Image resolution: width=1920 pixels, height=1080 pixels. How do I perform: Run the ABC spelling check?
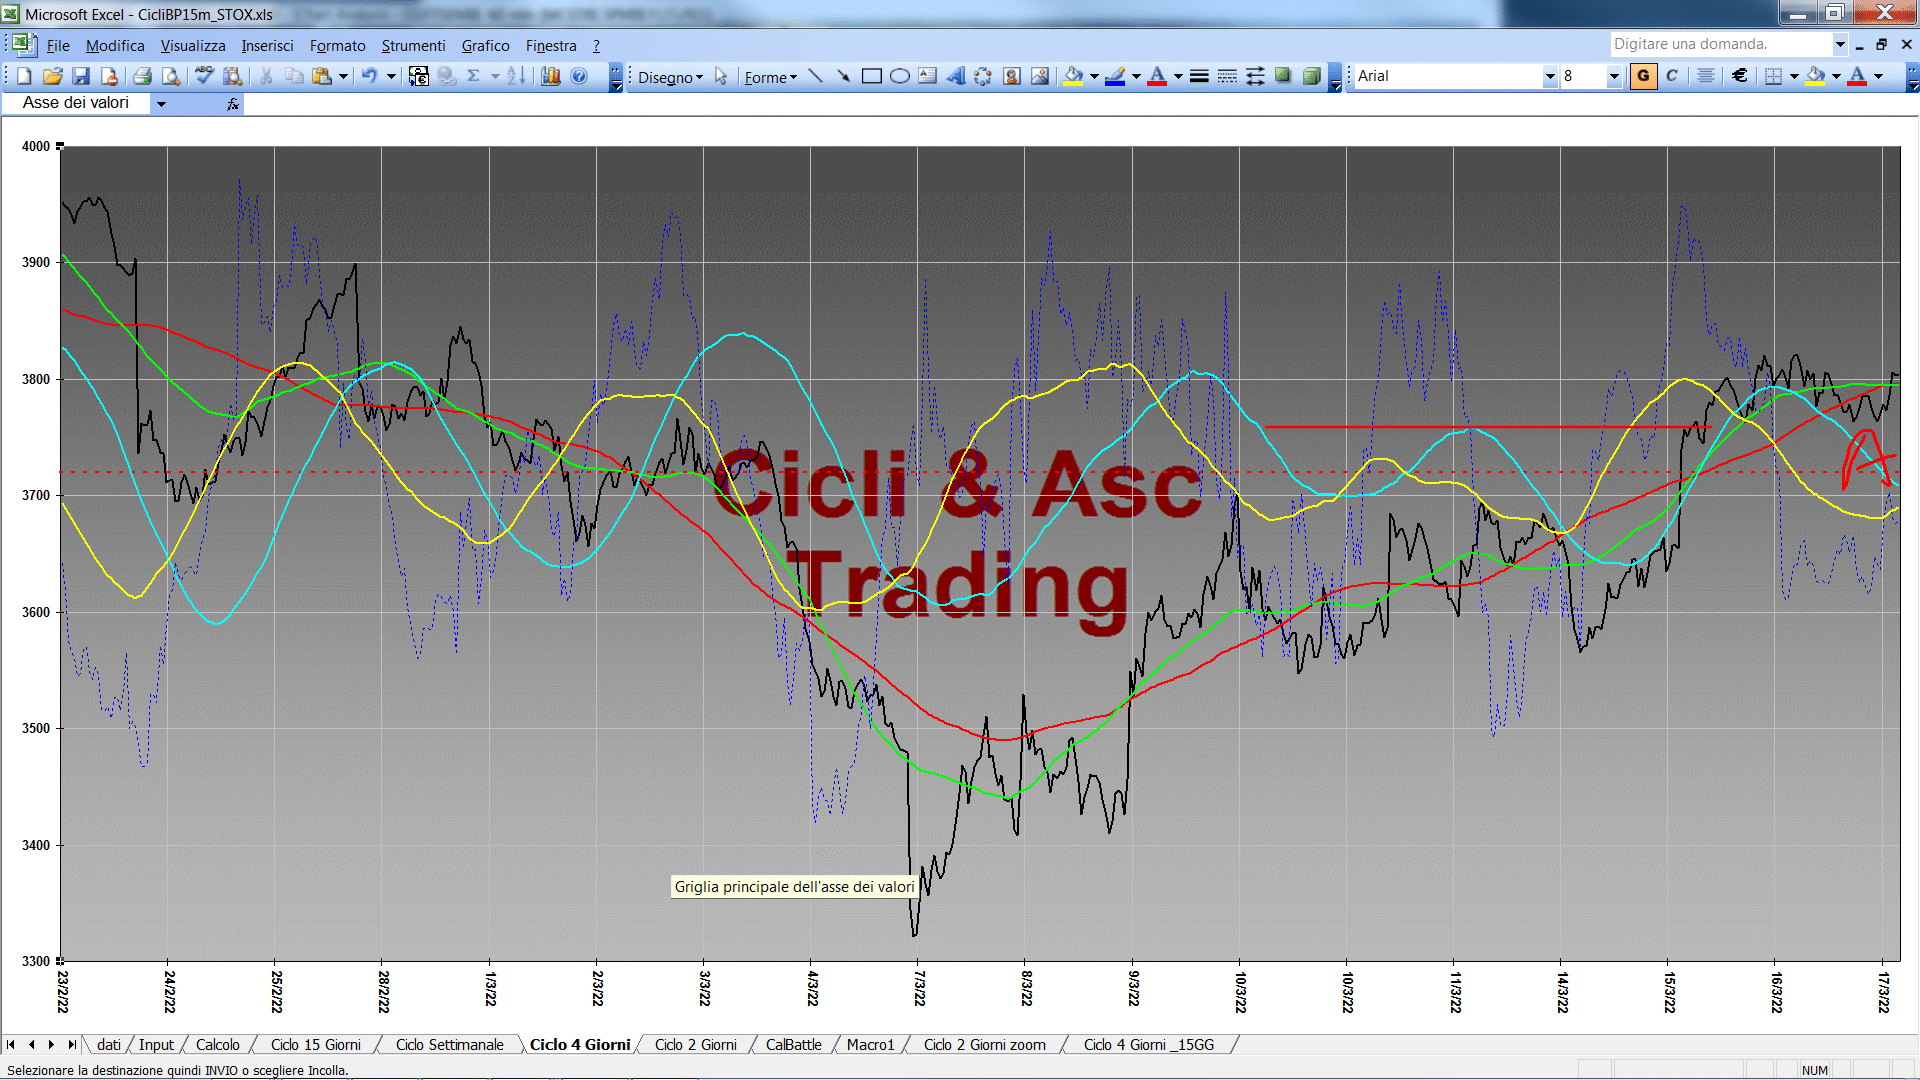(x=204, y=76)
